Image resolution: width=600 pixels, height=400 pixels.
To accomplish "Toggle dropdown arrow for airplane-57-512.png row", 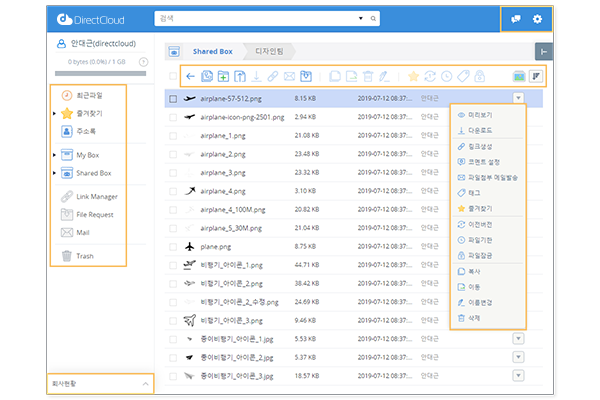I will pyautogui.click(x=518, y=98).
